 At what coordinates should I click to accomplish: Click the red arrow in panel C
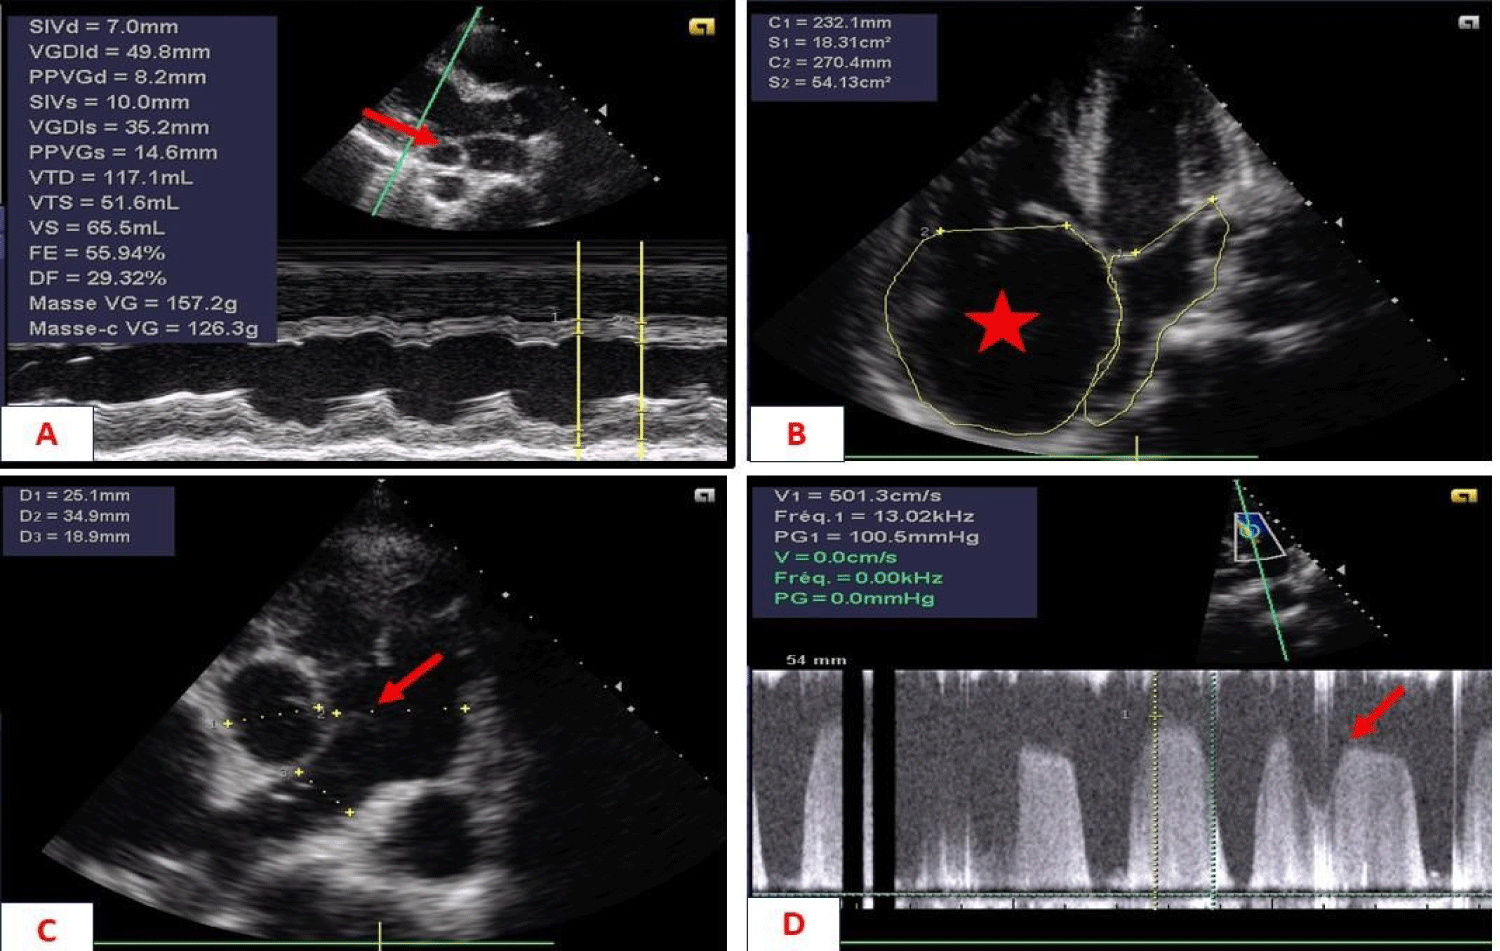coord(410,678)
